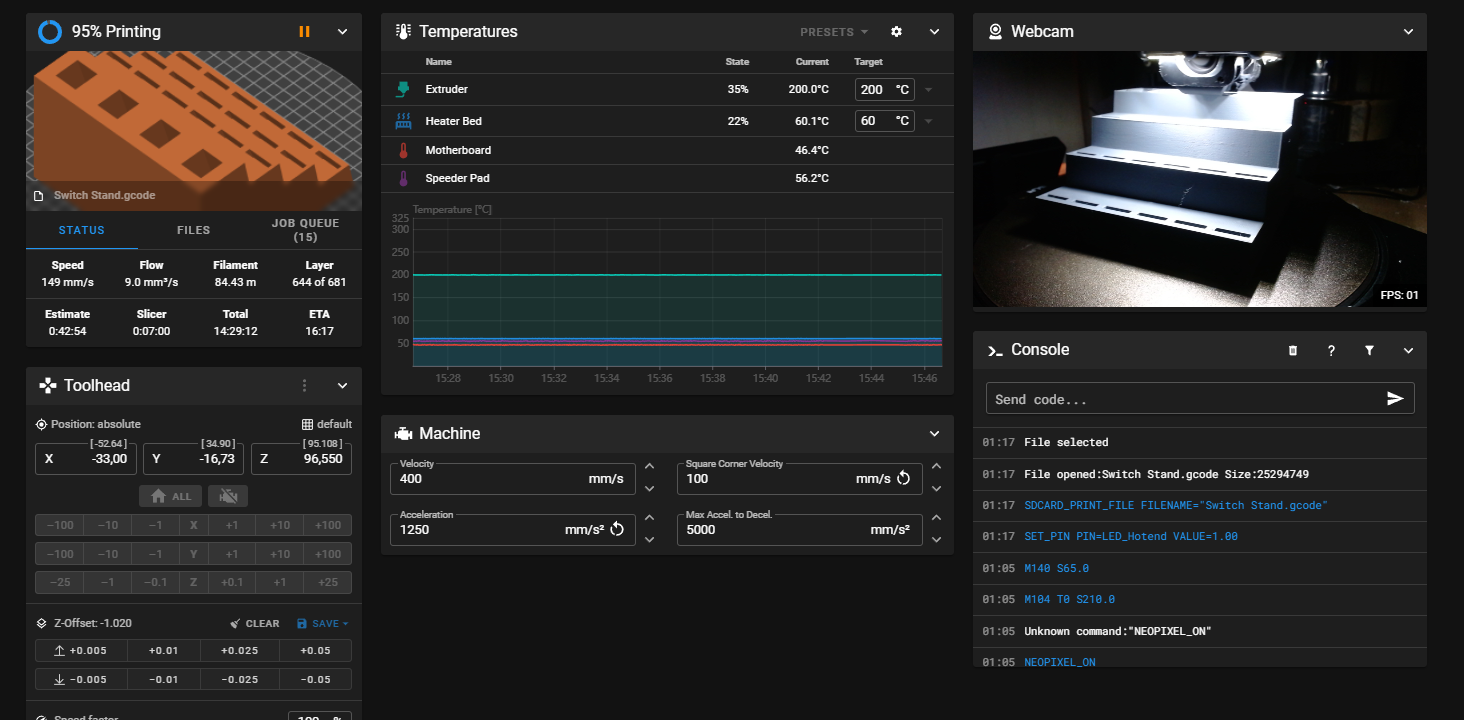Focus the Send code input field
Viewport: 1464px width, 720px height.
(1180, 399)
